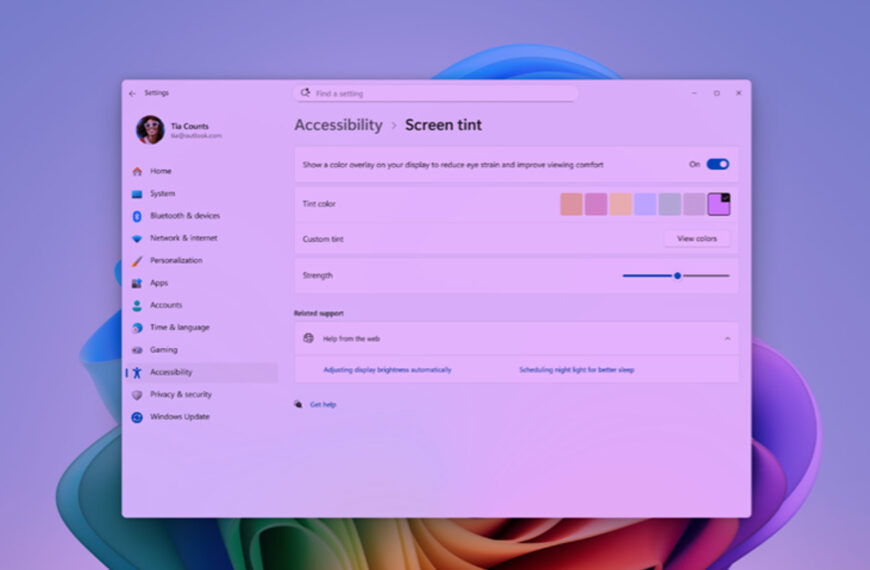The width and height of the screenshot is (870, 570).
Task: Select the light blue tint swatch
Action: pyautogui.click(x=645, y=204)
